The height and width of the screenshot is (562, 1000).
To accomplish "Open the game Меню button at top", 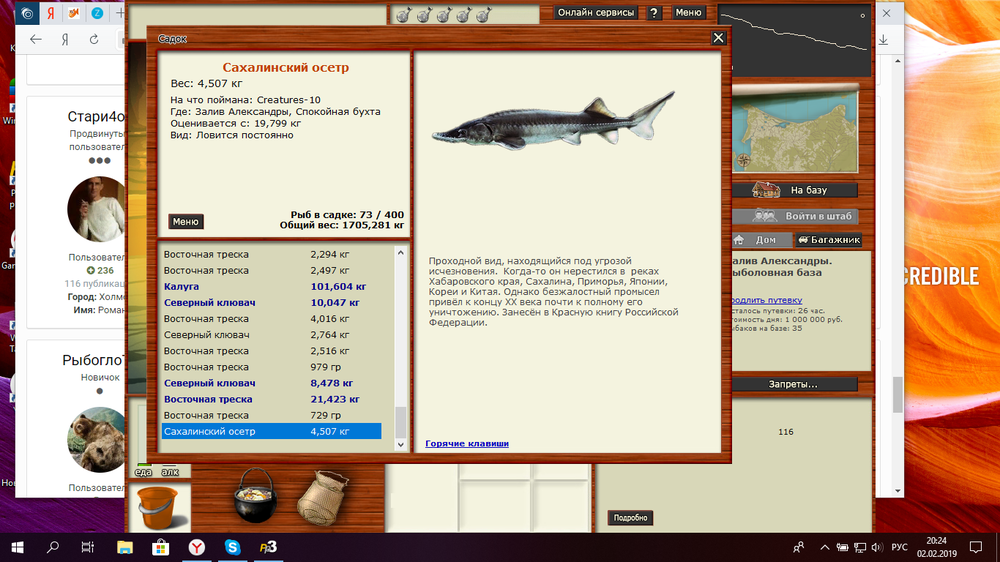I will (x=688, y=12).
